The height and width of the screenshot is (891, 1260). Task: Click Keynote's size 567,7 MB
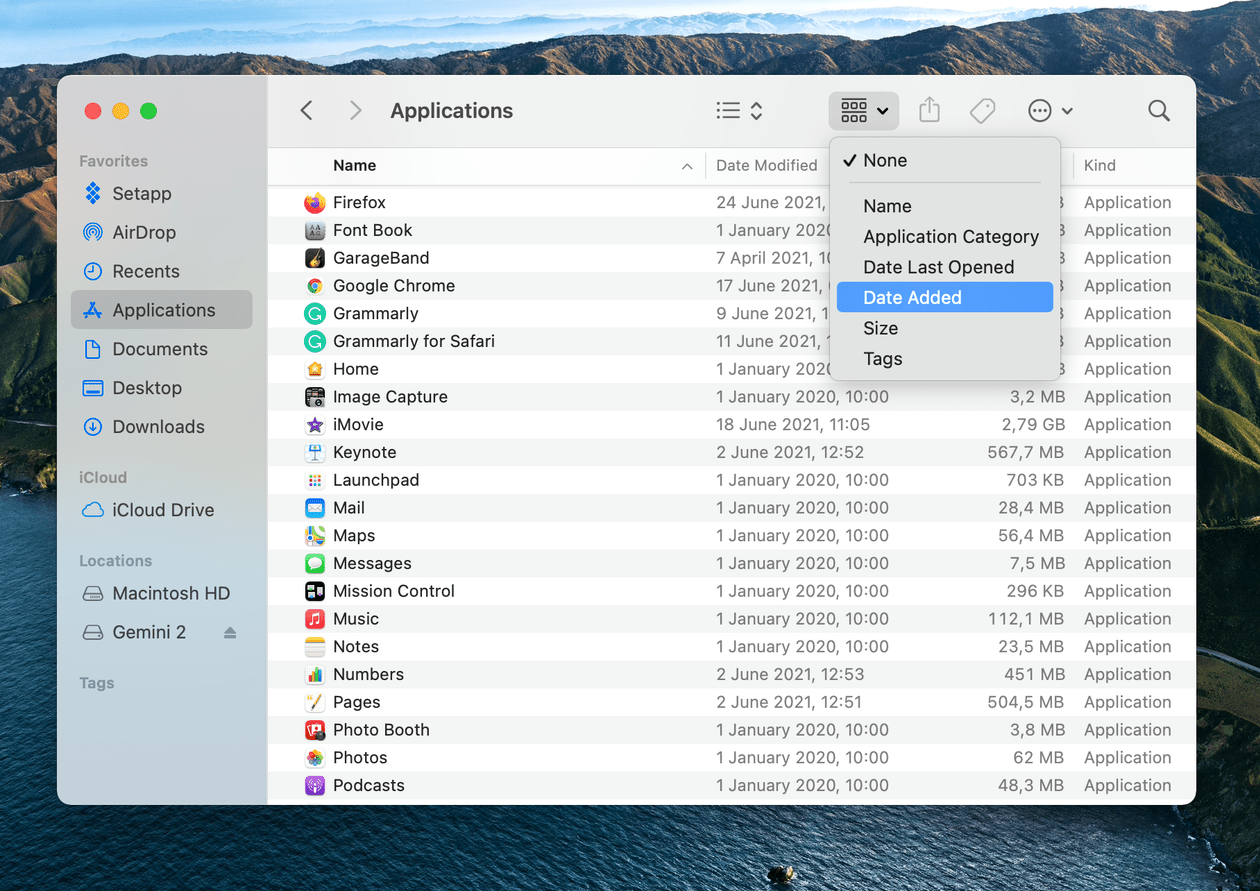[x=1026, y=452]
